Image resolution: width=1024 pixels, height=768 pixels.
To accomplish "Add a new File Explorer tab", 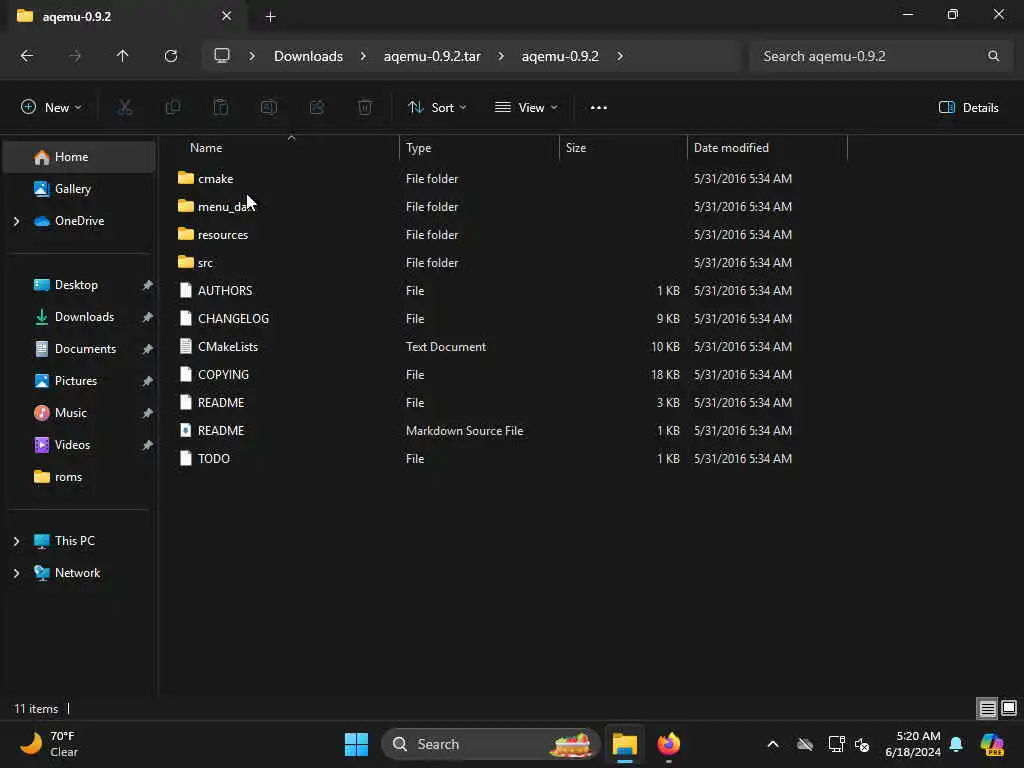I will coord(270,17).
